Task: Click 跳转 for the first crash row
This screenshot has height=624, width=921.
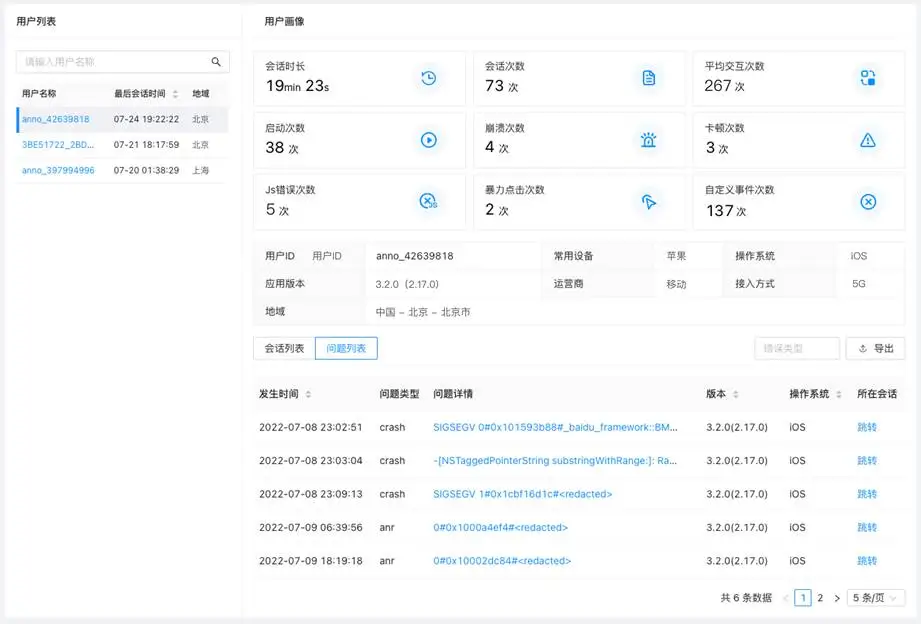Action: [866, 427]
